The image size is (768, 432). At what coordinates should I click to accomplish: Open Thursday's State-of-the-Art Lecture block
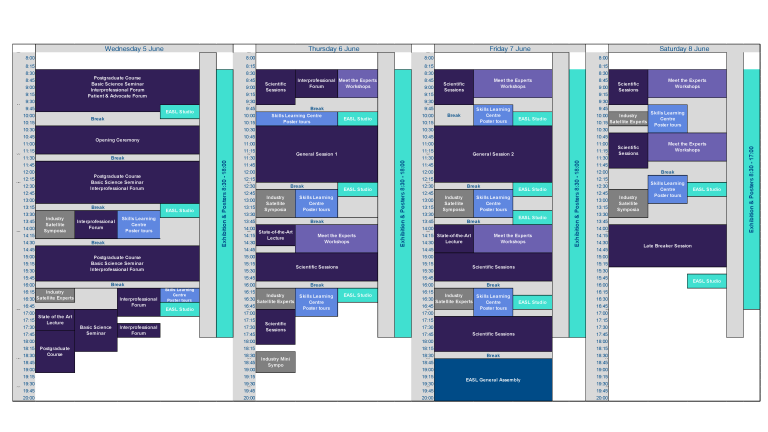coord(276,237)
